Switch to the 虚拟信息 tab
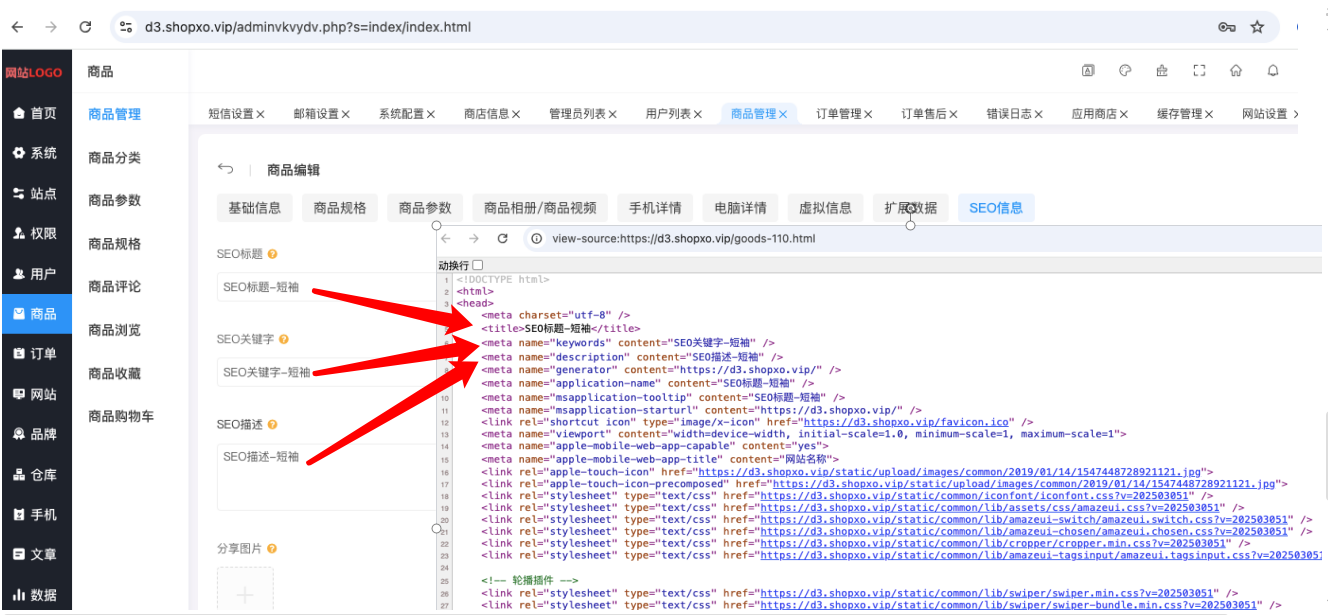1328x615 pixels. pos(825,208)
